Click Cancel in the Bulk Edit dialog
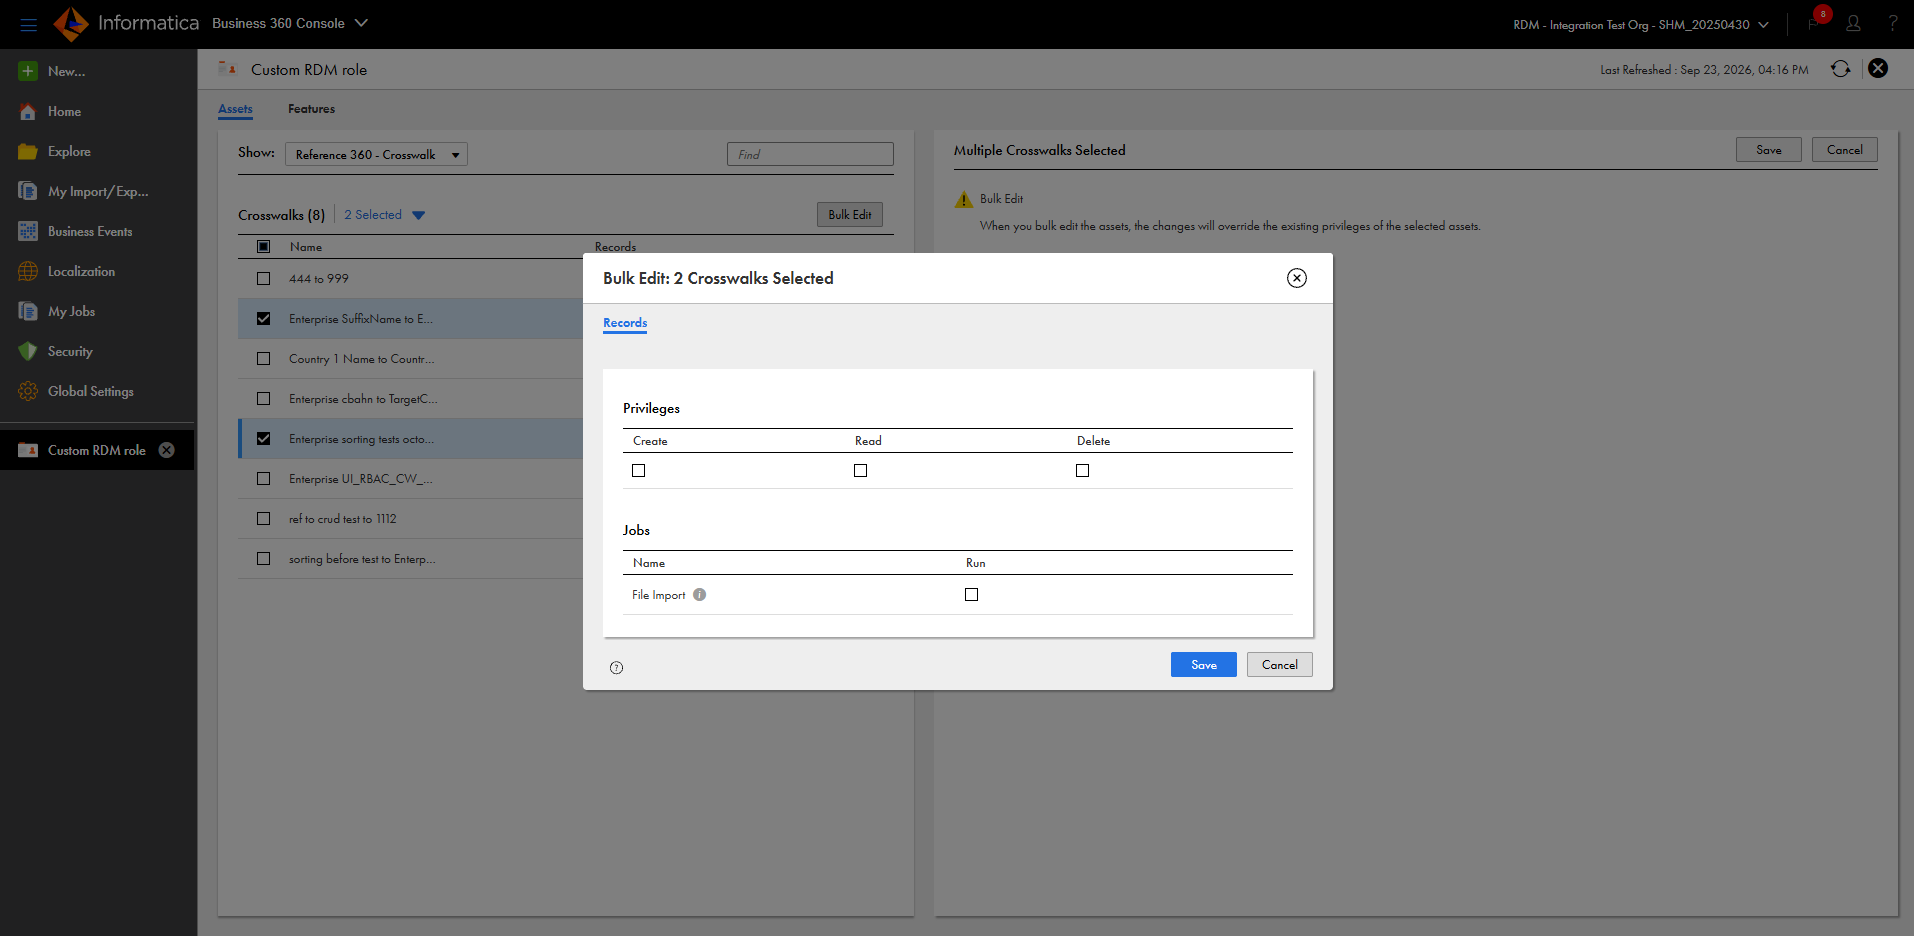 1280,665
